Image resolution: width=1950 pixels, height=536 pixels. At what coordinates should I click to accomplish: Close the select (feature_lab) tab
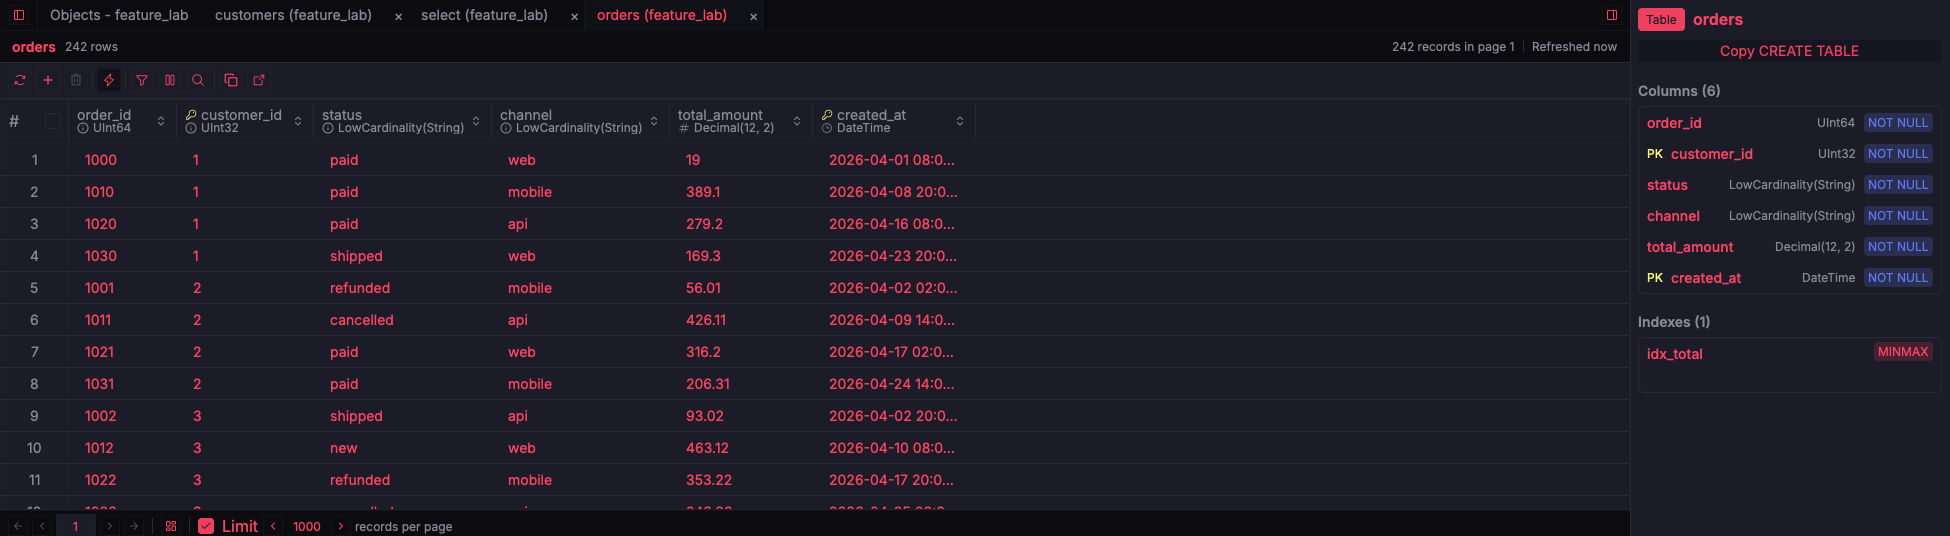coord(574,17)
